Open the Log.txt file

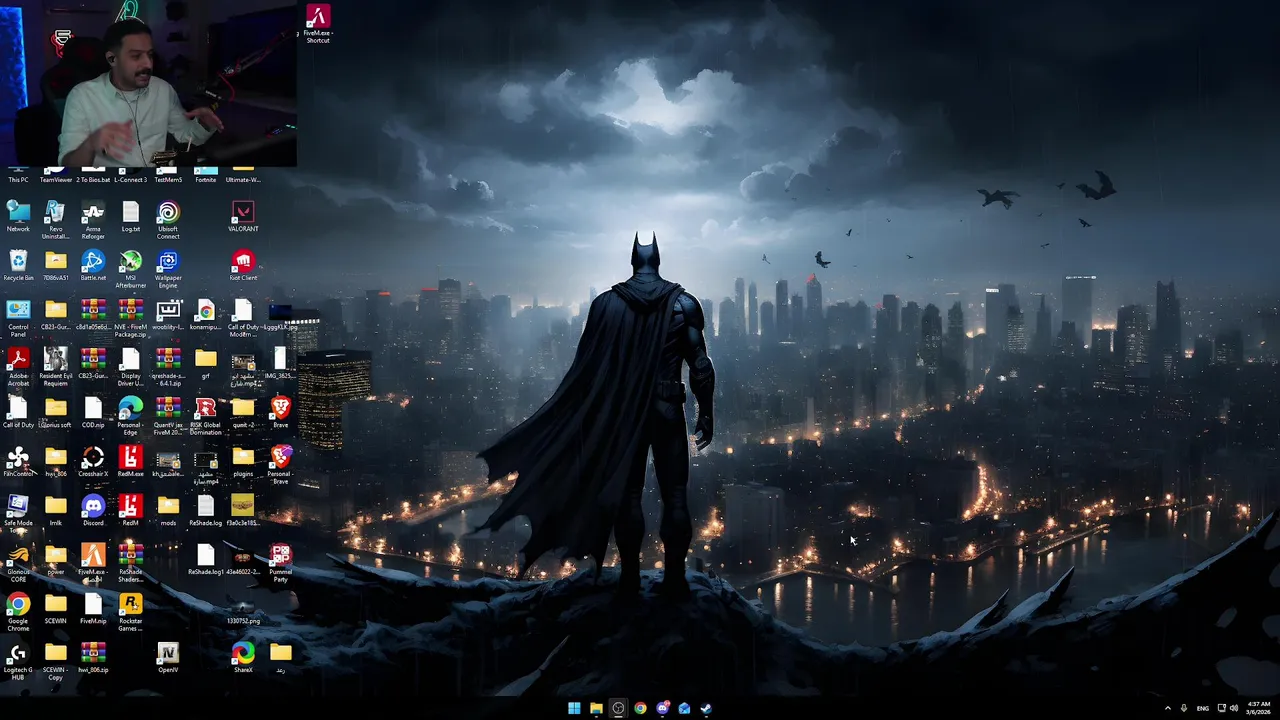point(131,216)
